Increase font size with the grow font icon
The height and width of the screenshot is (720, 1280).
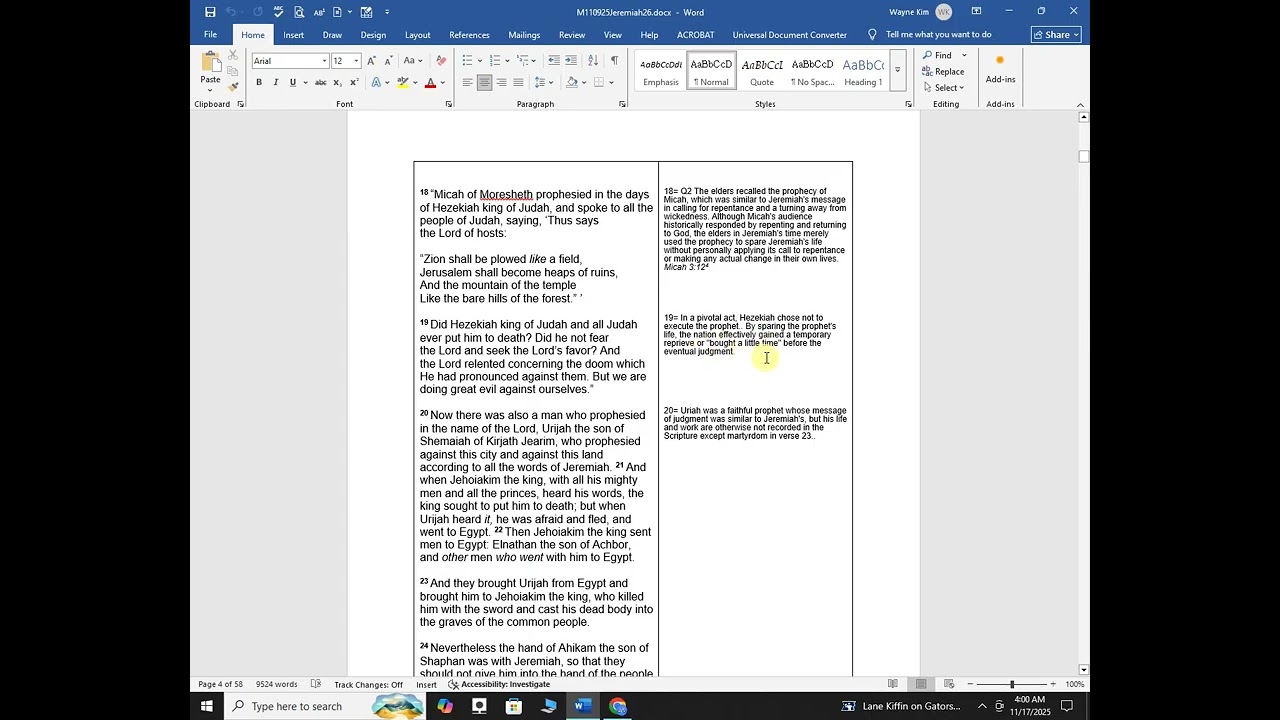[372, 61]
